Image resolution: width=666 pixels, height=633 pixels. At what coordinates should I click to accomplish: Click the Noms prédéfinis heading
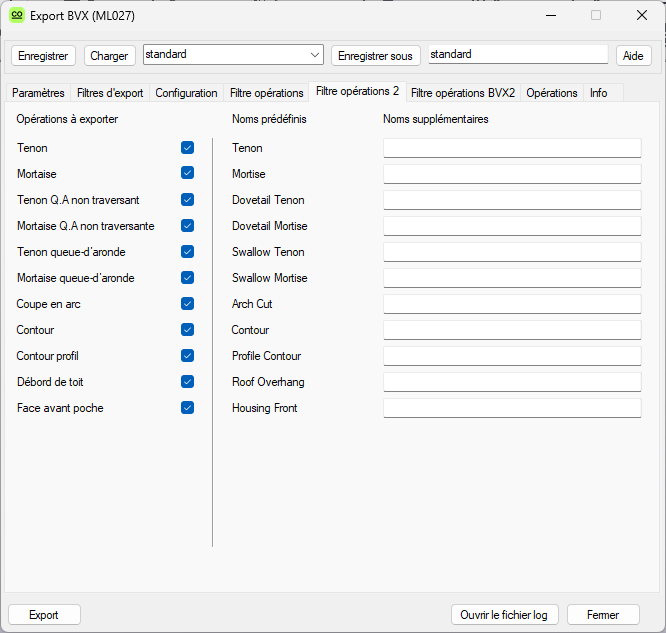coord(269,119)
